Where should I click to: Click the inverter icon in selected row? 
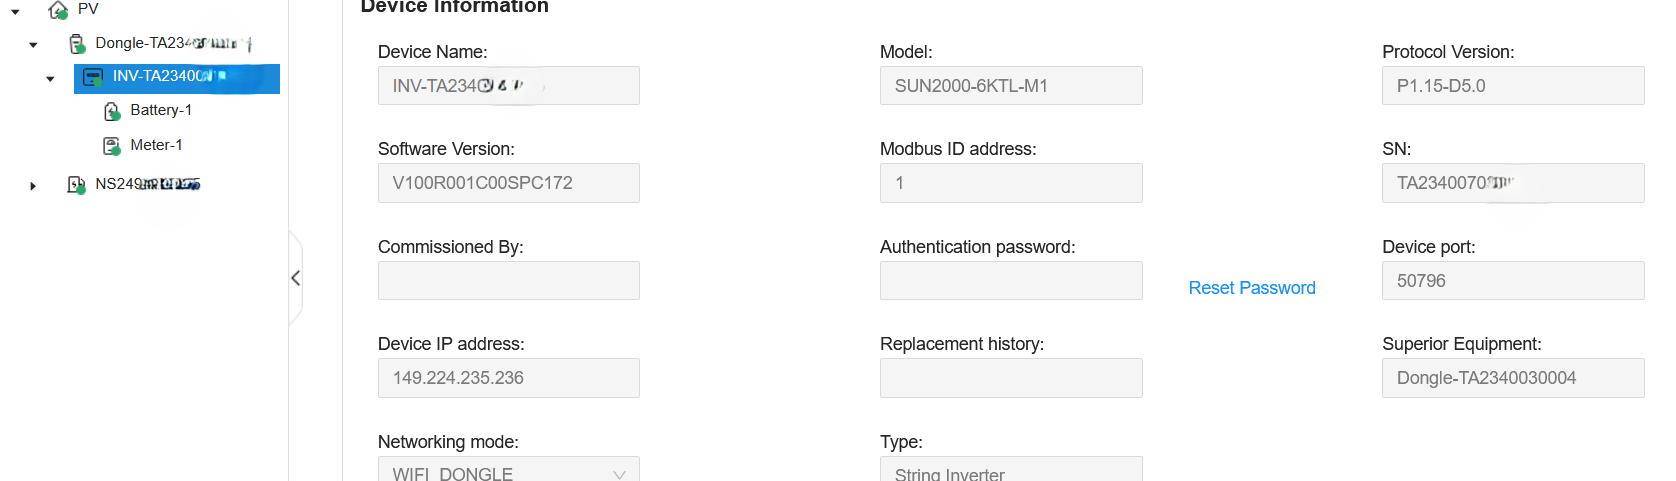[x=93, y=77]
